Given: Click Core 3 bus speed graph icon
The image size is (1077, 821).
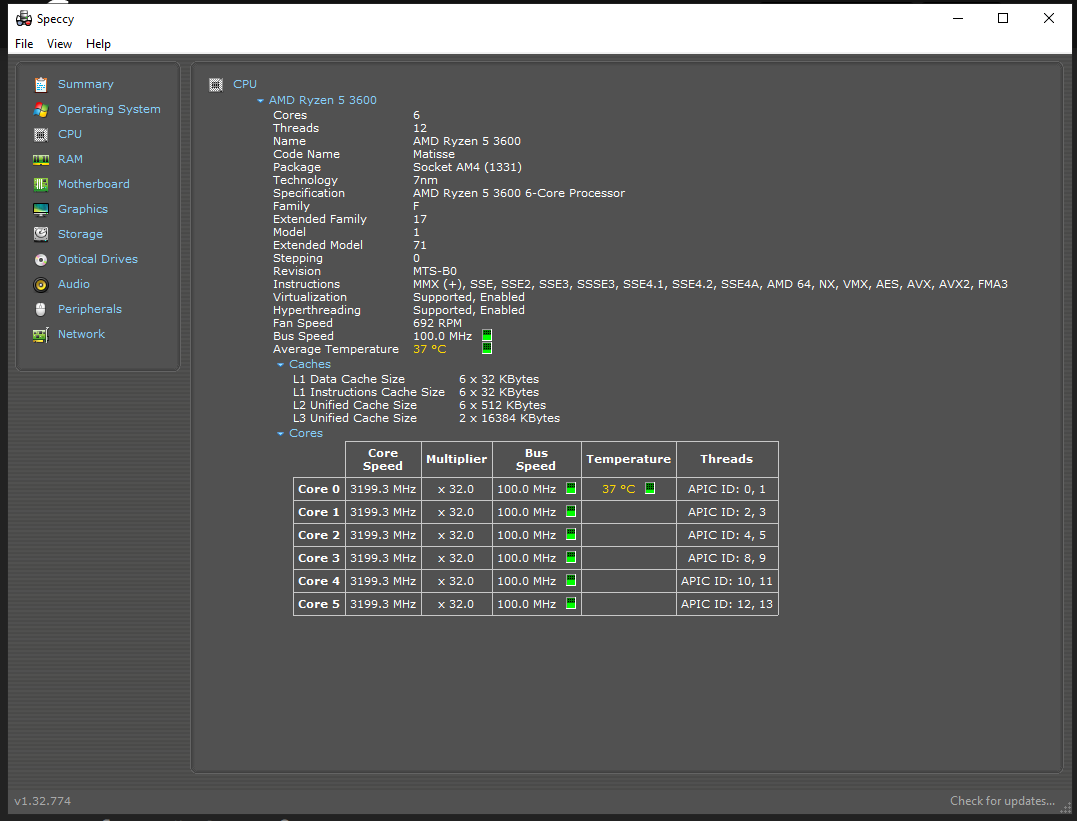Looking at the screenshot, I should tap(571, 557).
